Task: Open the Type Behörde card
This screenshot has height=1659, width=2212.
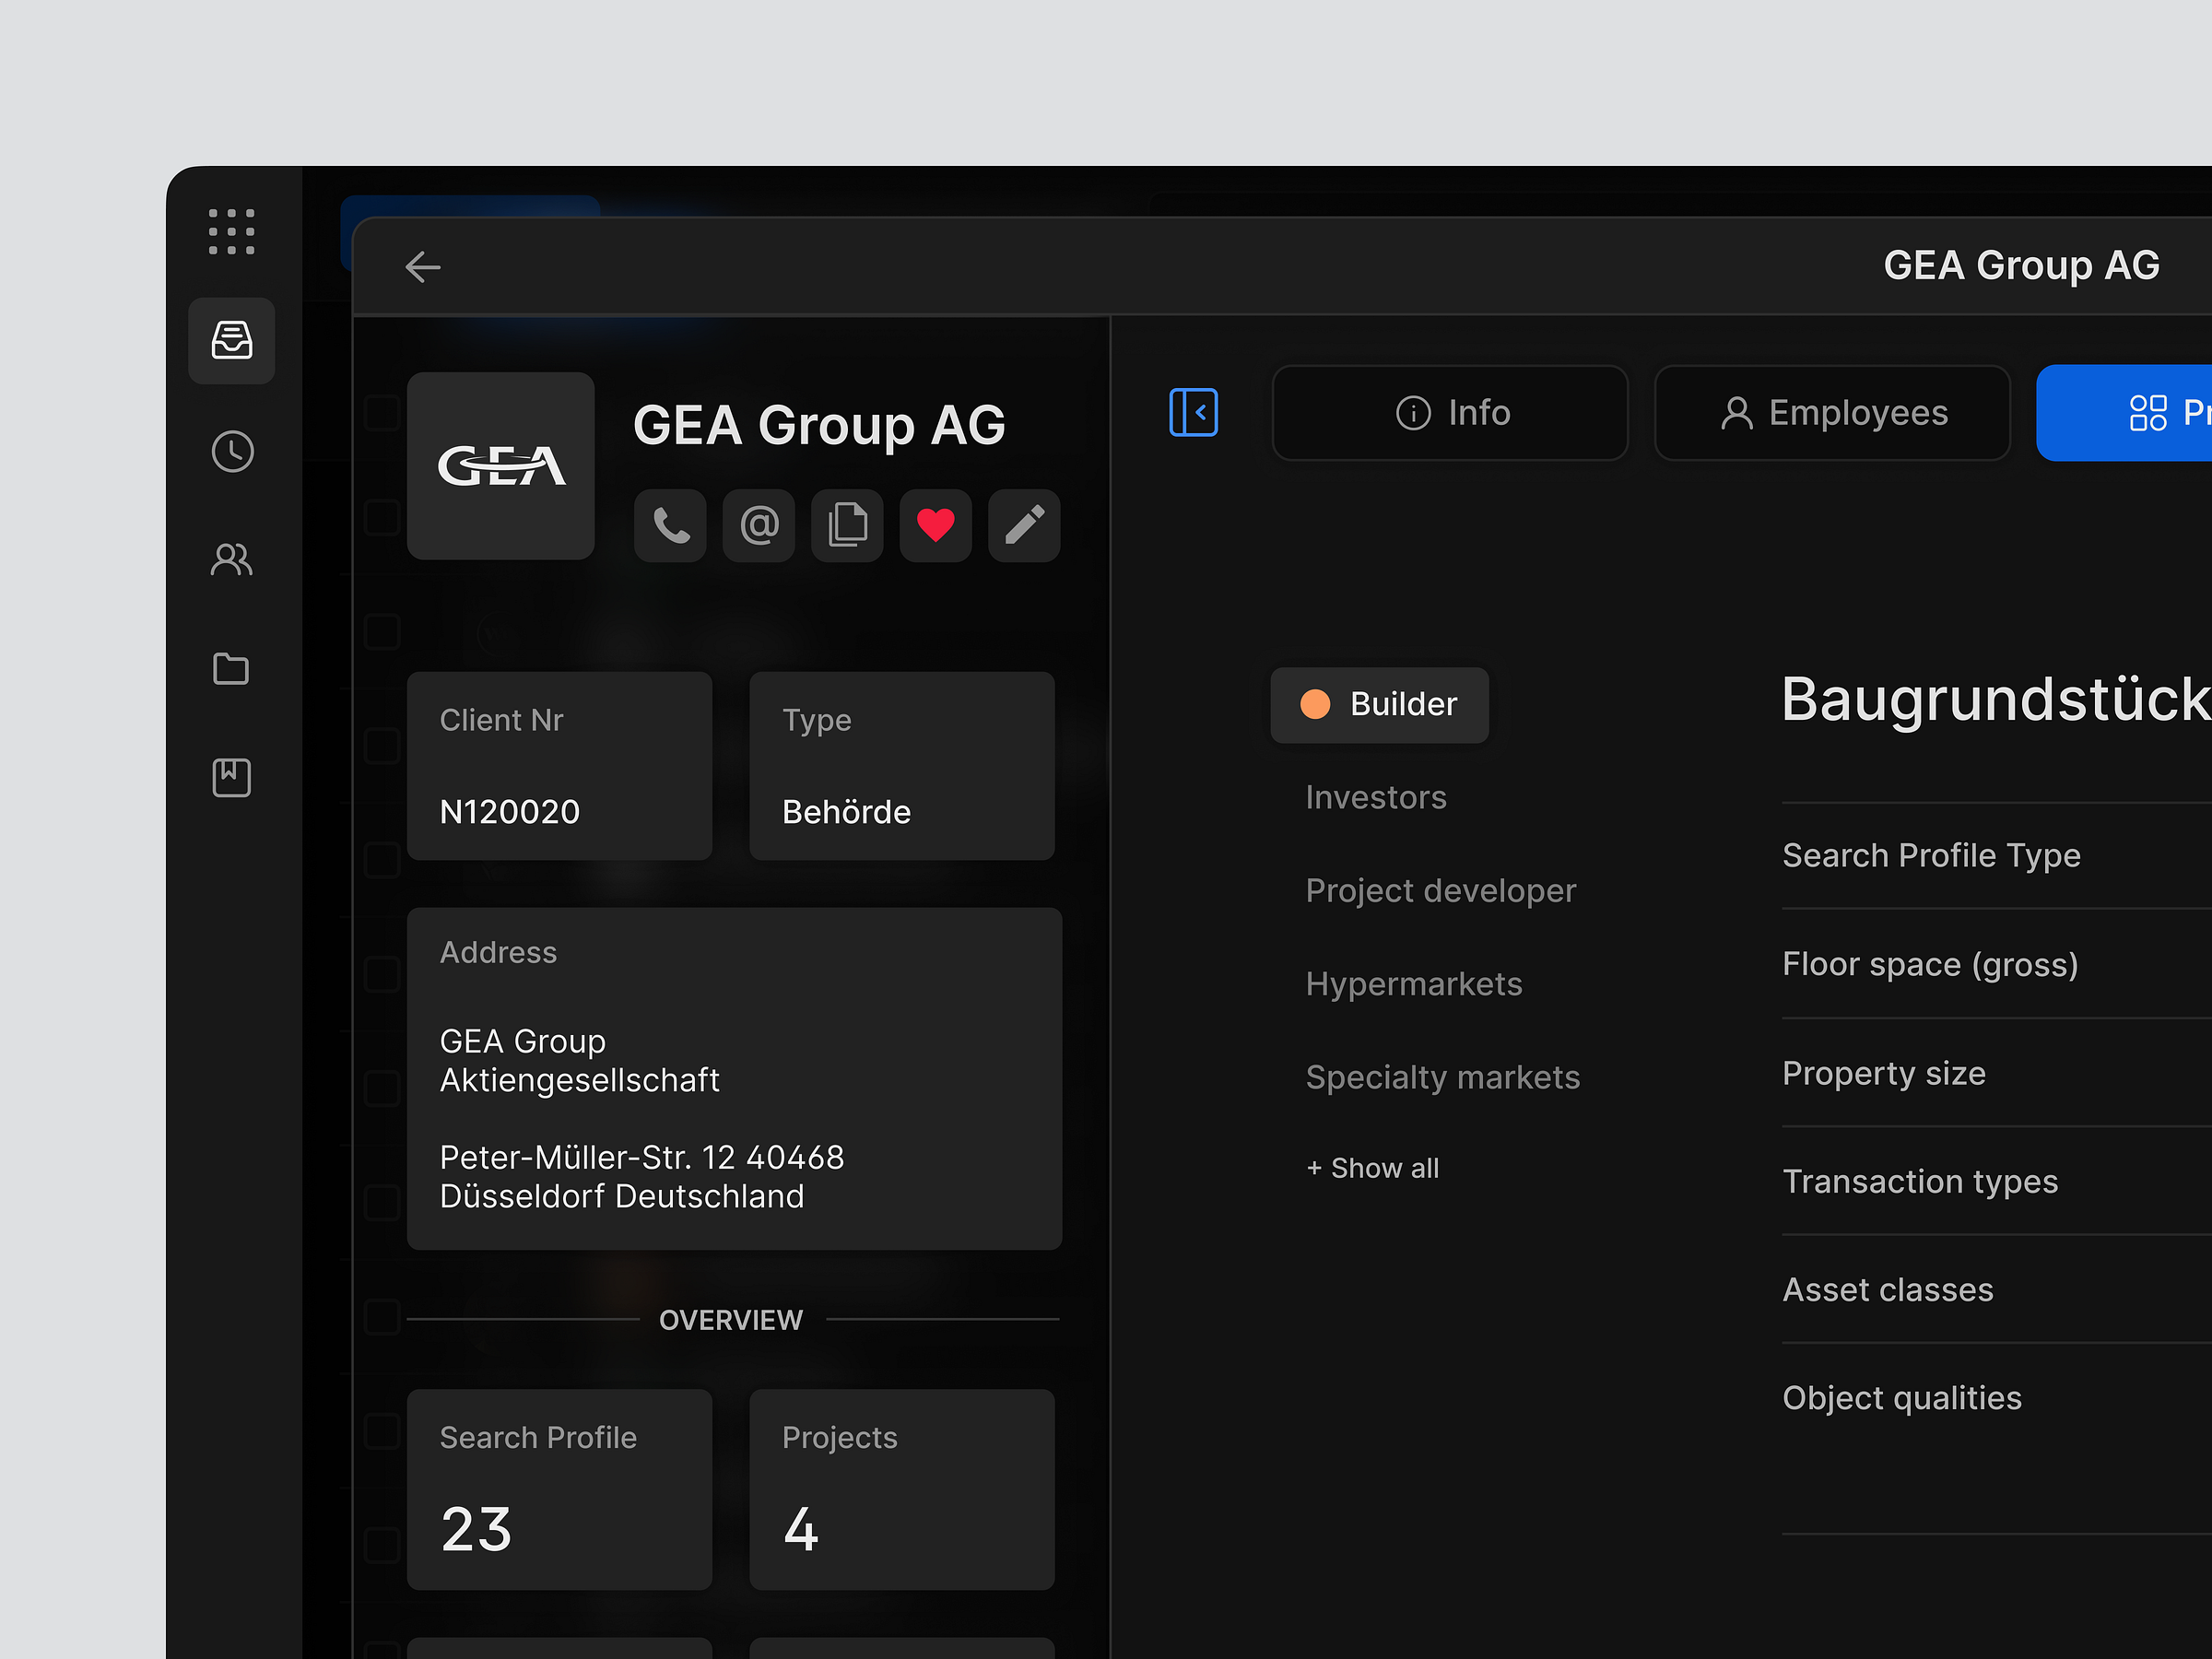Action: pos(901,766)
